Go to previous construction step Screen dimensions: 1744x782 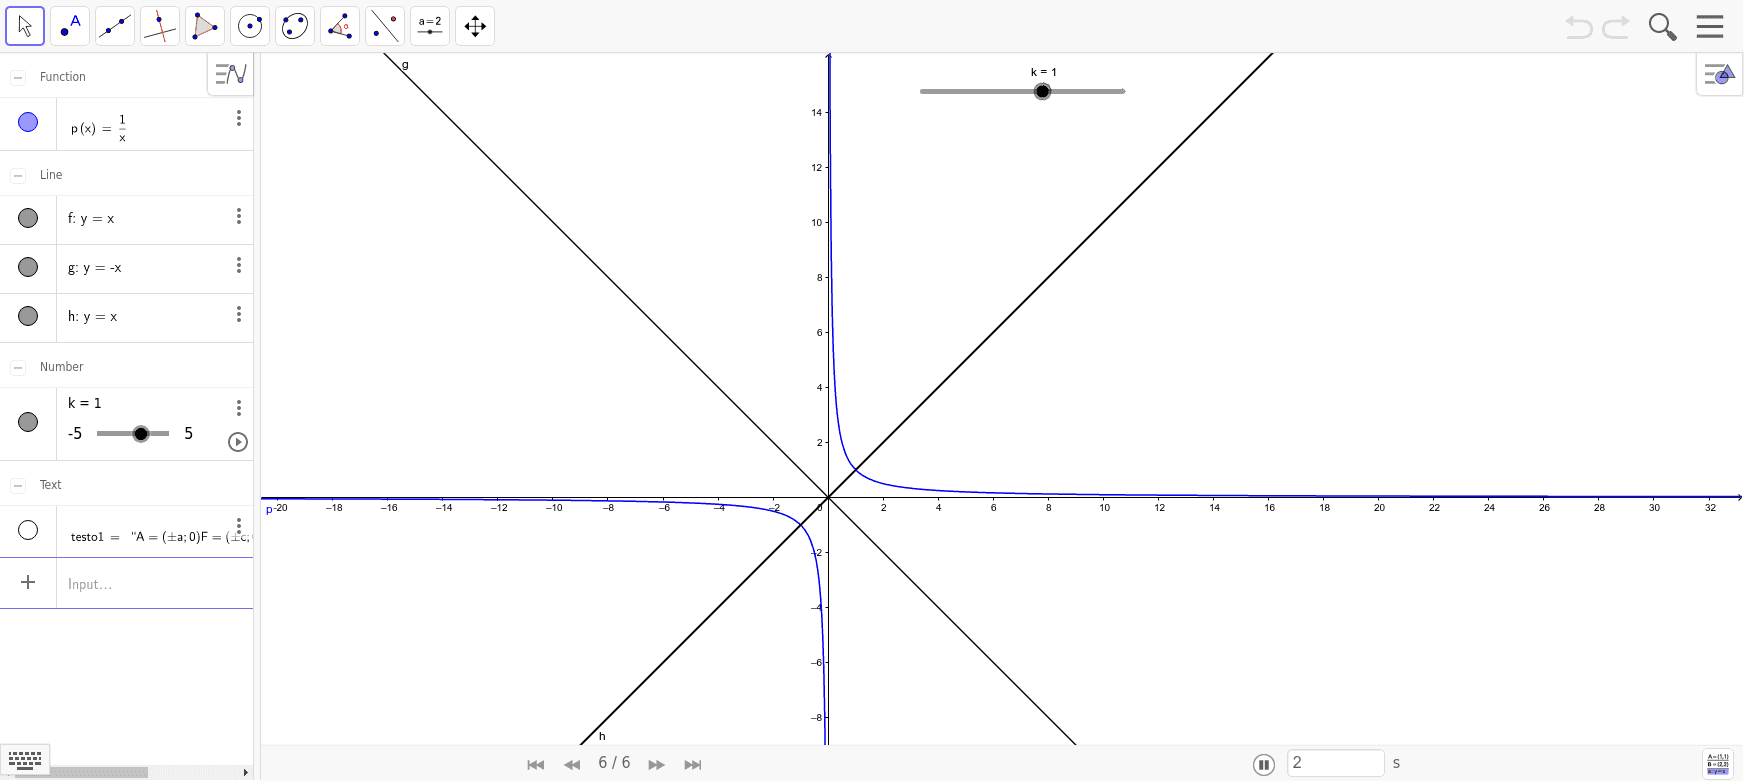pyautogui.click(x=572, y=765)
